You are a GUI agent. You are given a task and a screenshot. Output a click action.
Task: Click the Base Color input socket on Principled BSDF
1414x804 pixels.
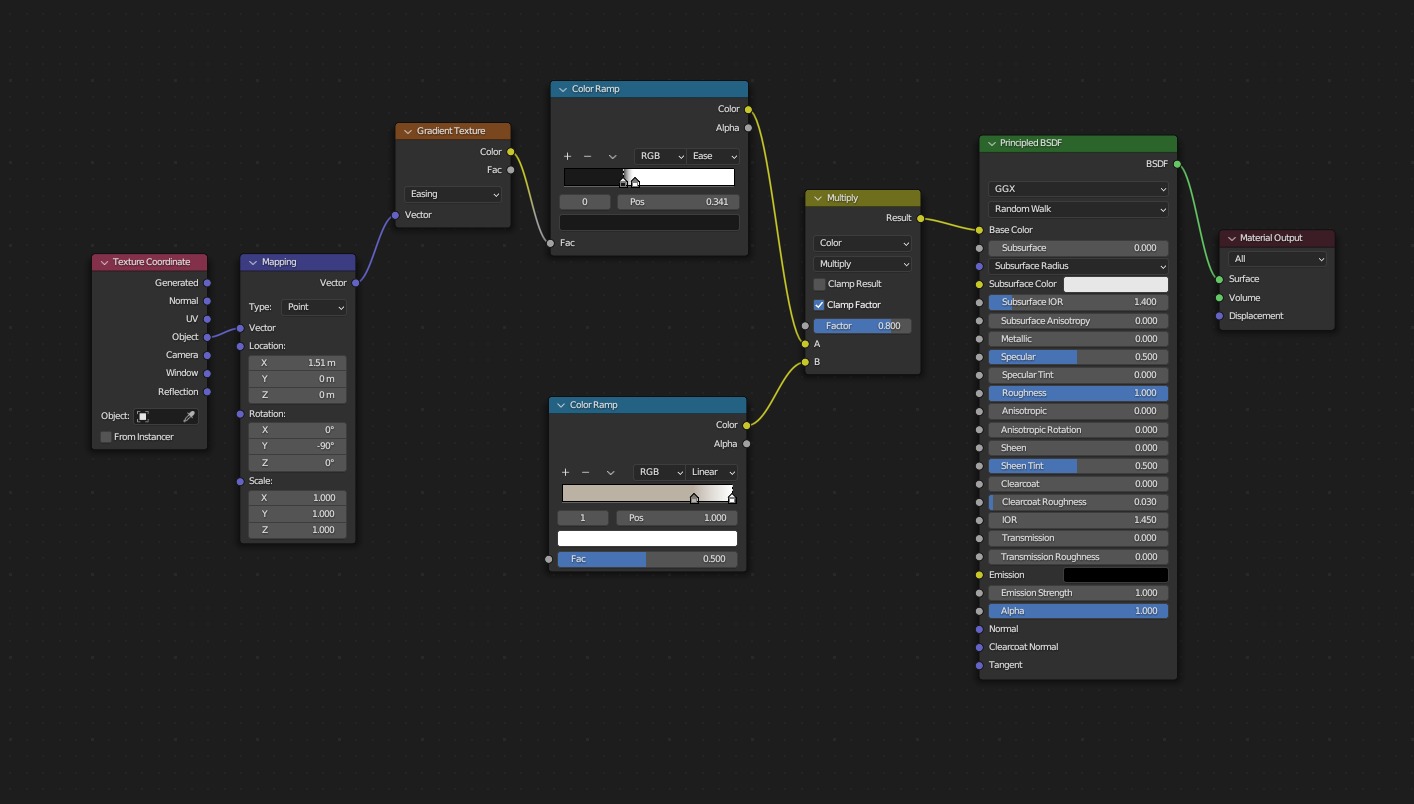979,230
